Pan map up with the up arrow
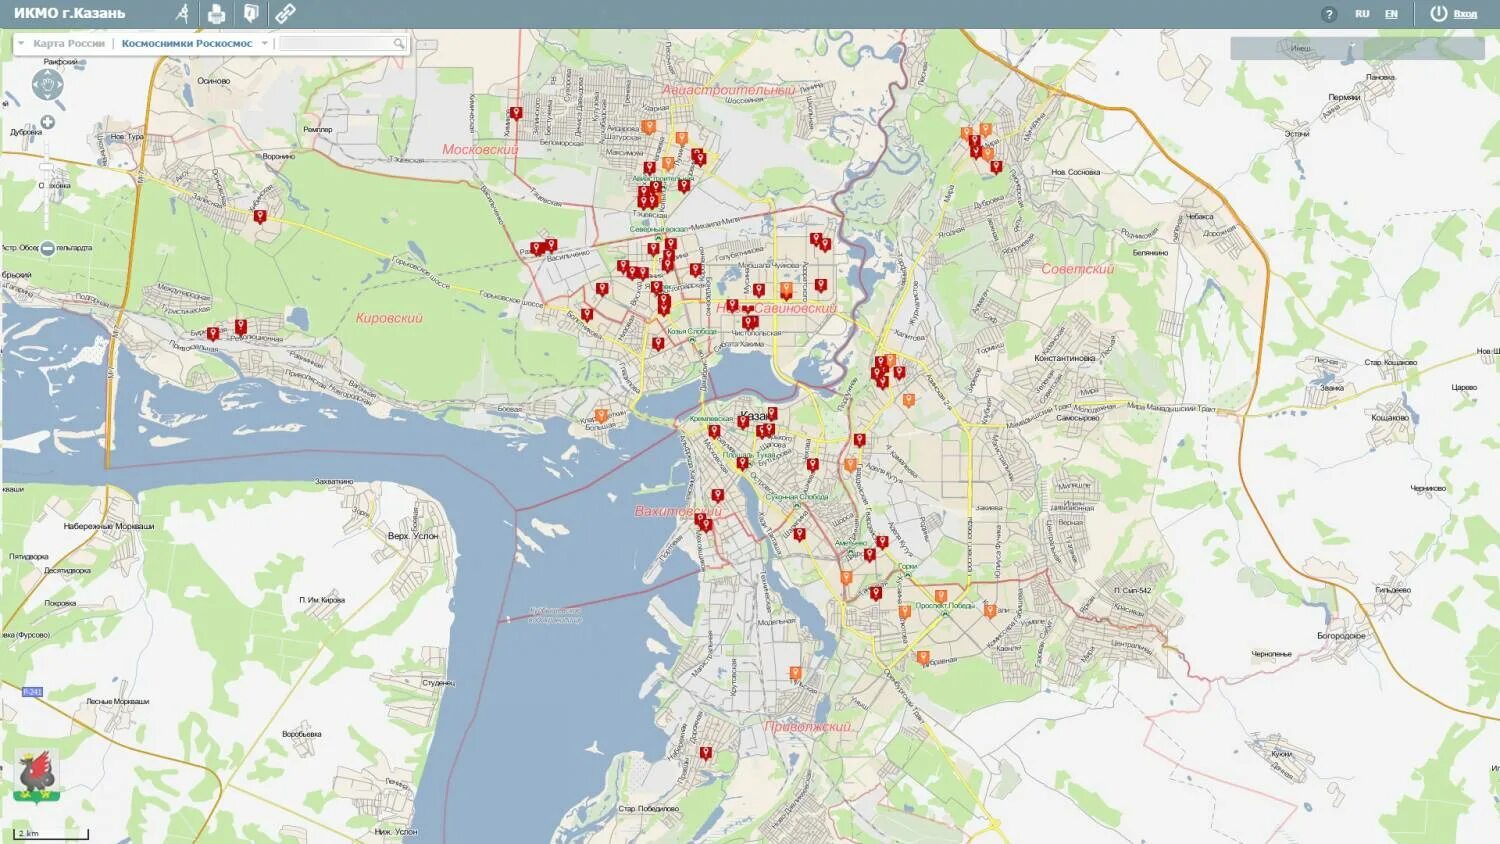1500x844 pixels. pos(48,72)
